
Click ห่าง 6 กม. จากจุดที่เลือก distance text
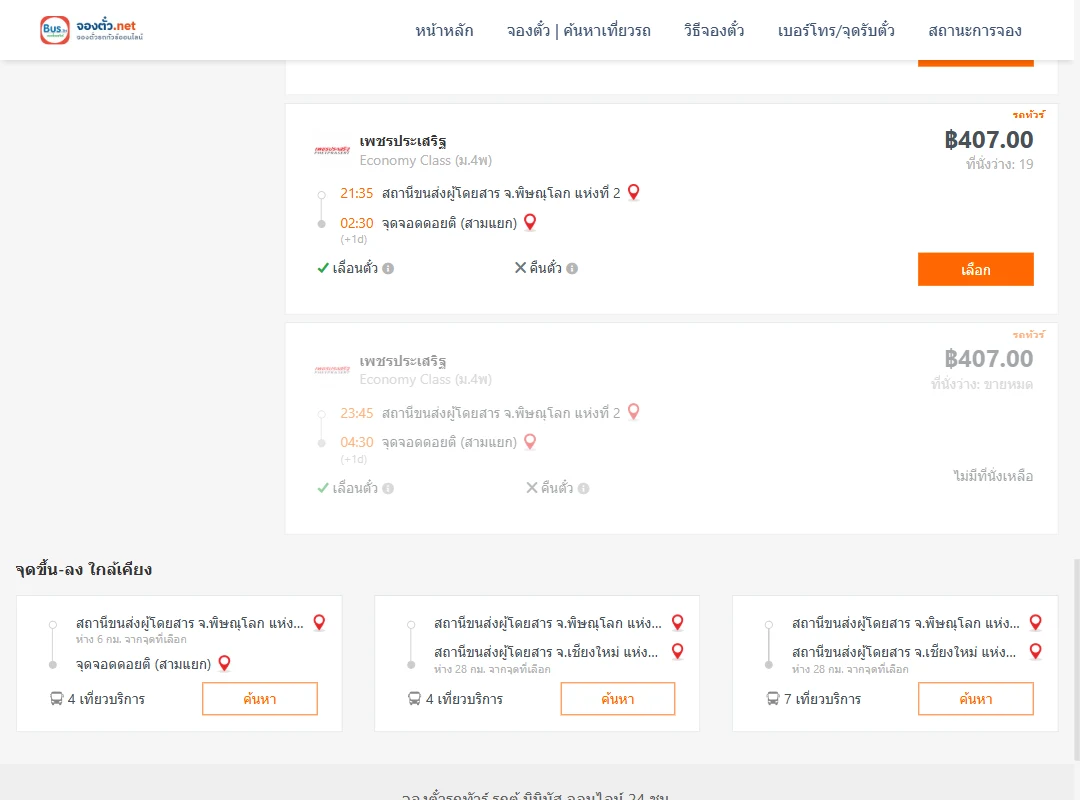[x=131, y=639]
